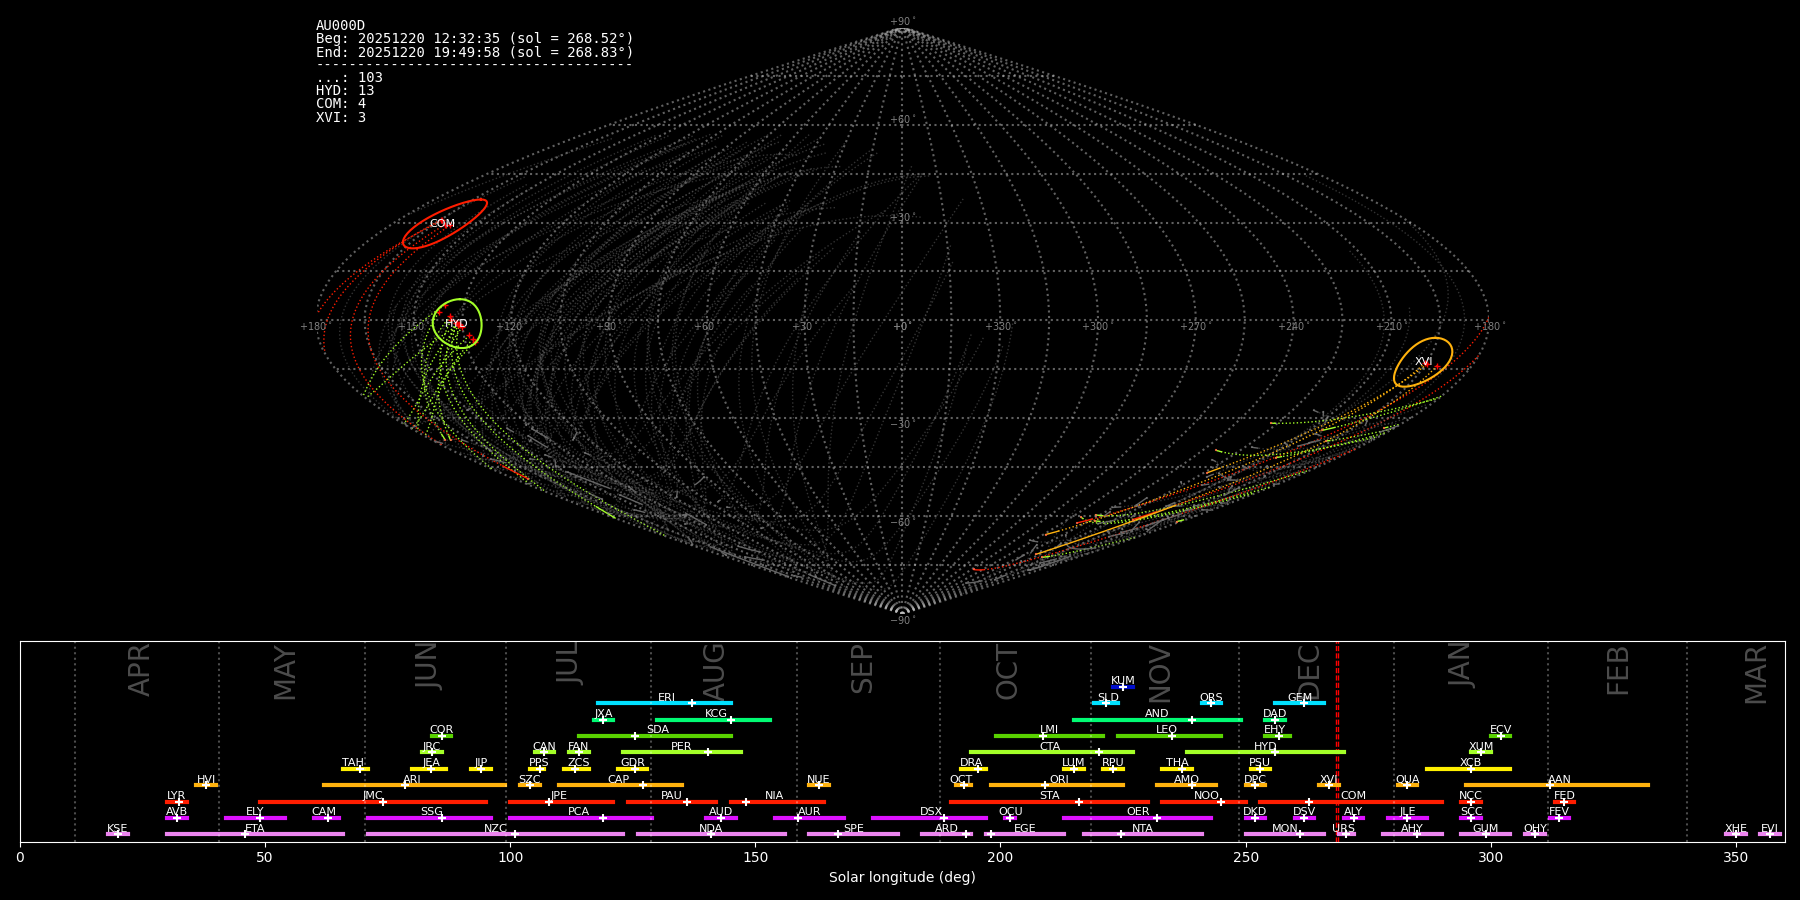Click the 100 tick on the solar longitude axis
Image resolution: width=1800 pixels, height=900 pixels.
510,857
